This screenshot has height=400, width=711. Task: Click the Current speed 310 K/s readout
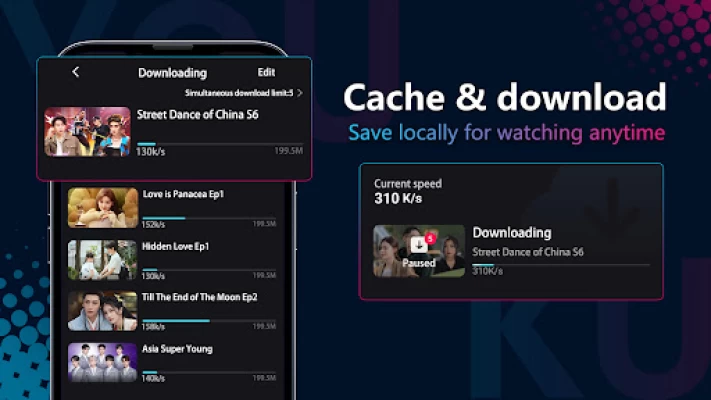point(408,191)
